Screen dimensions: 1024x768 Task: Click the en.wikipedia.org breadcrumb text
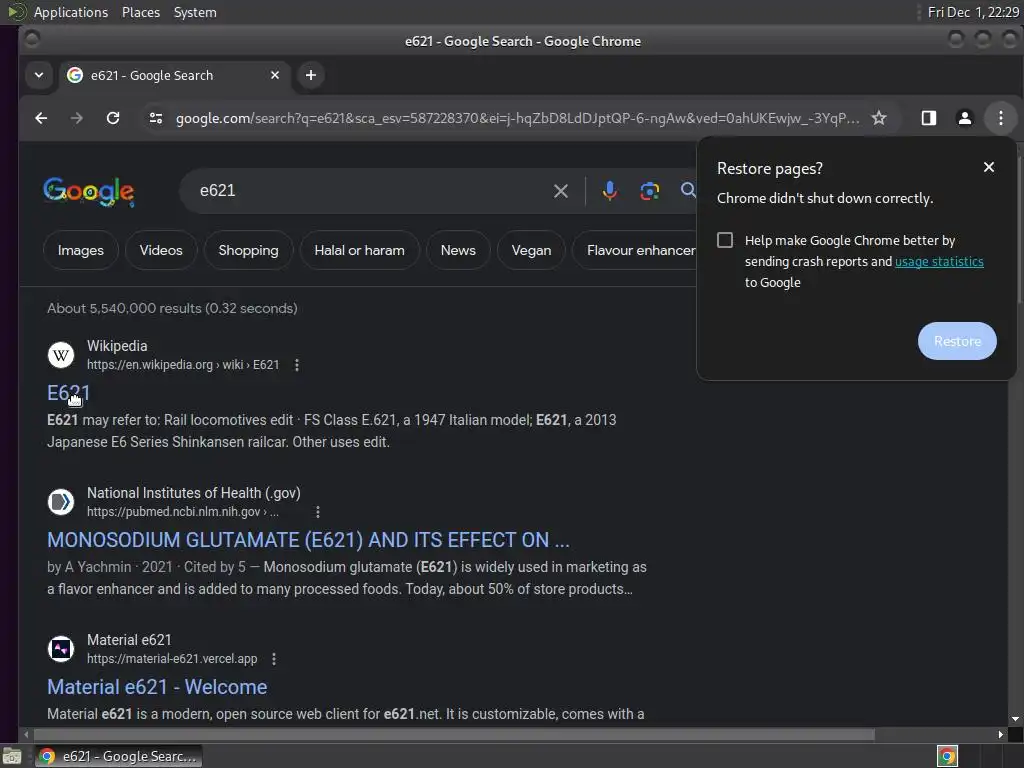[x=183, y=365]
